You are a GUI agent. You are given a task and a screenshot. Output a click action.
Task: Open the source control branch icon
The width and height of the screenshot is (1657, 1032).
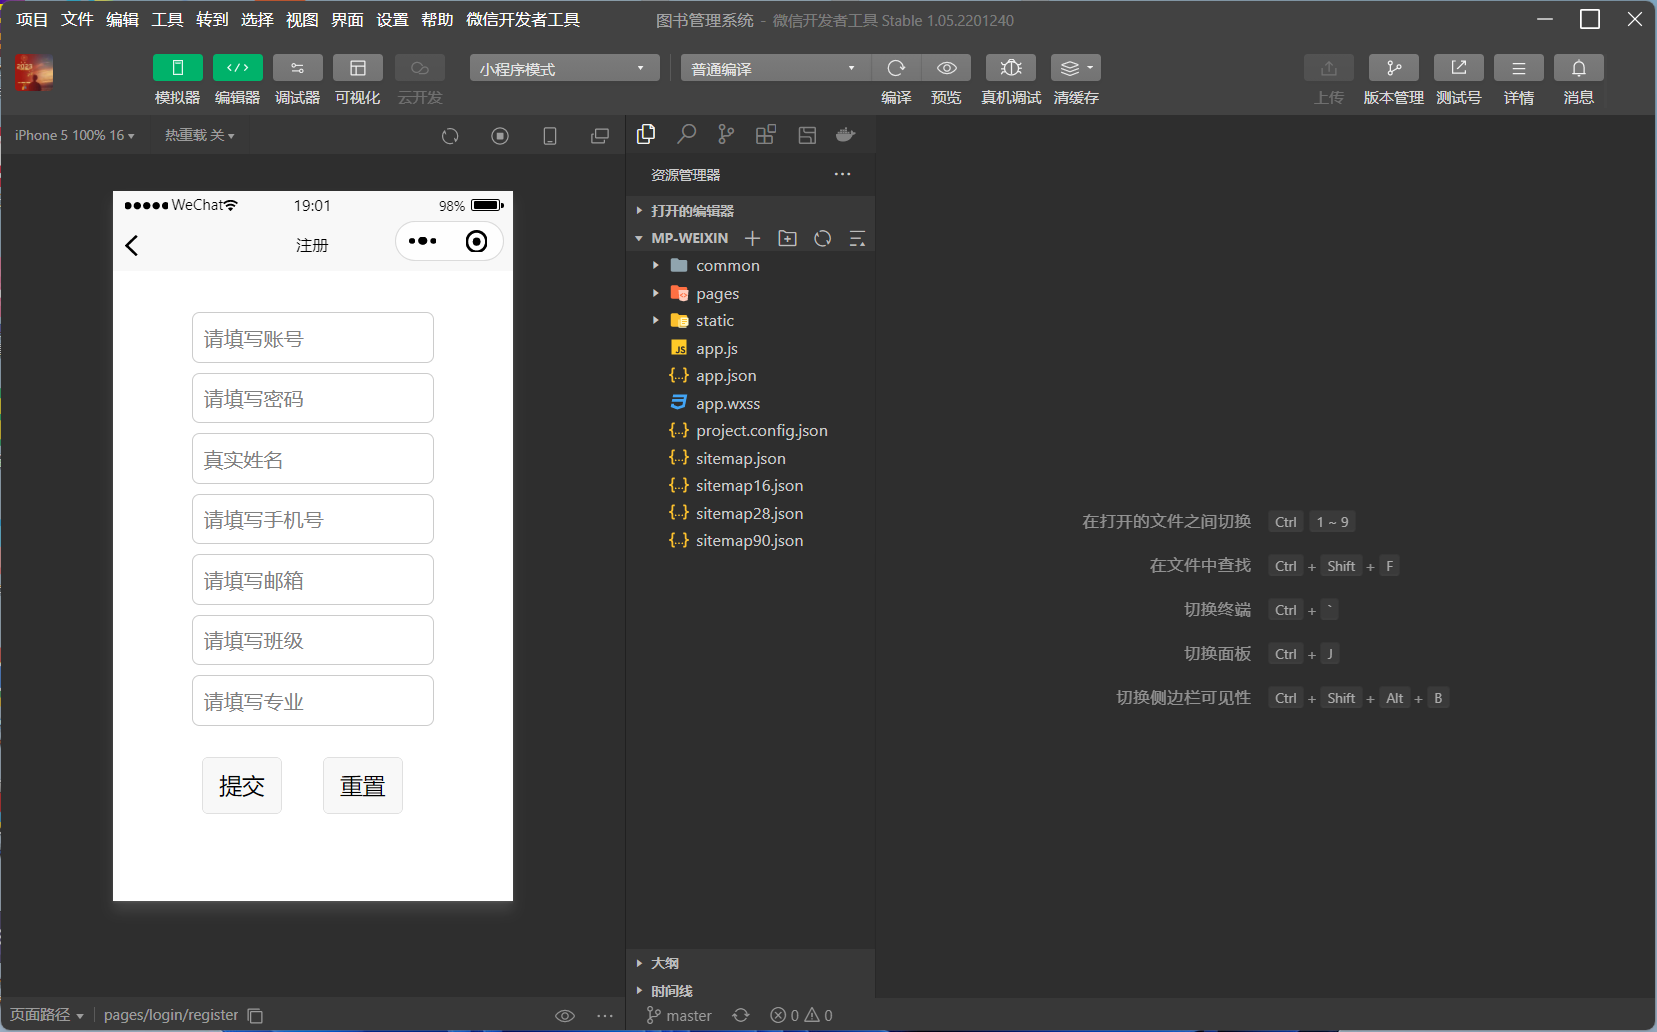pos(726,134)
